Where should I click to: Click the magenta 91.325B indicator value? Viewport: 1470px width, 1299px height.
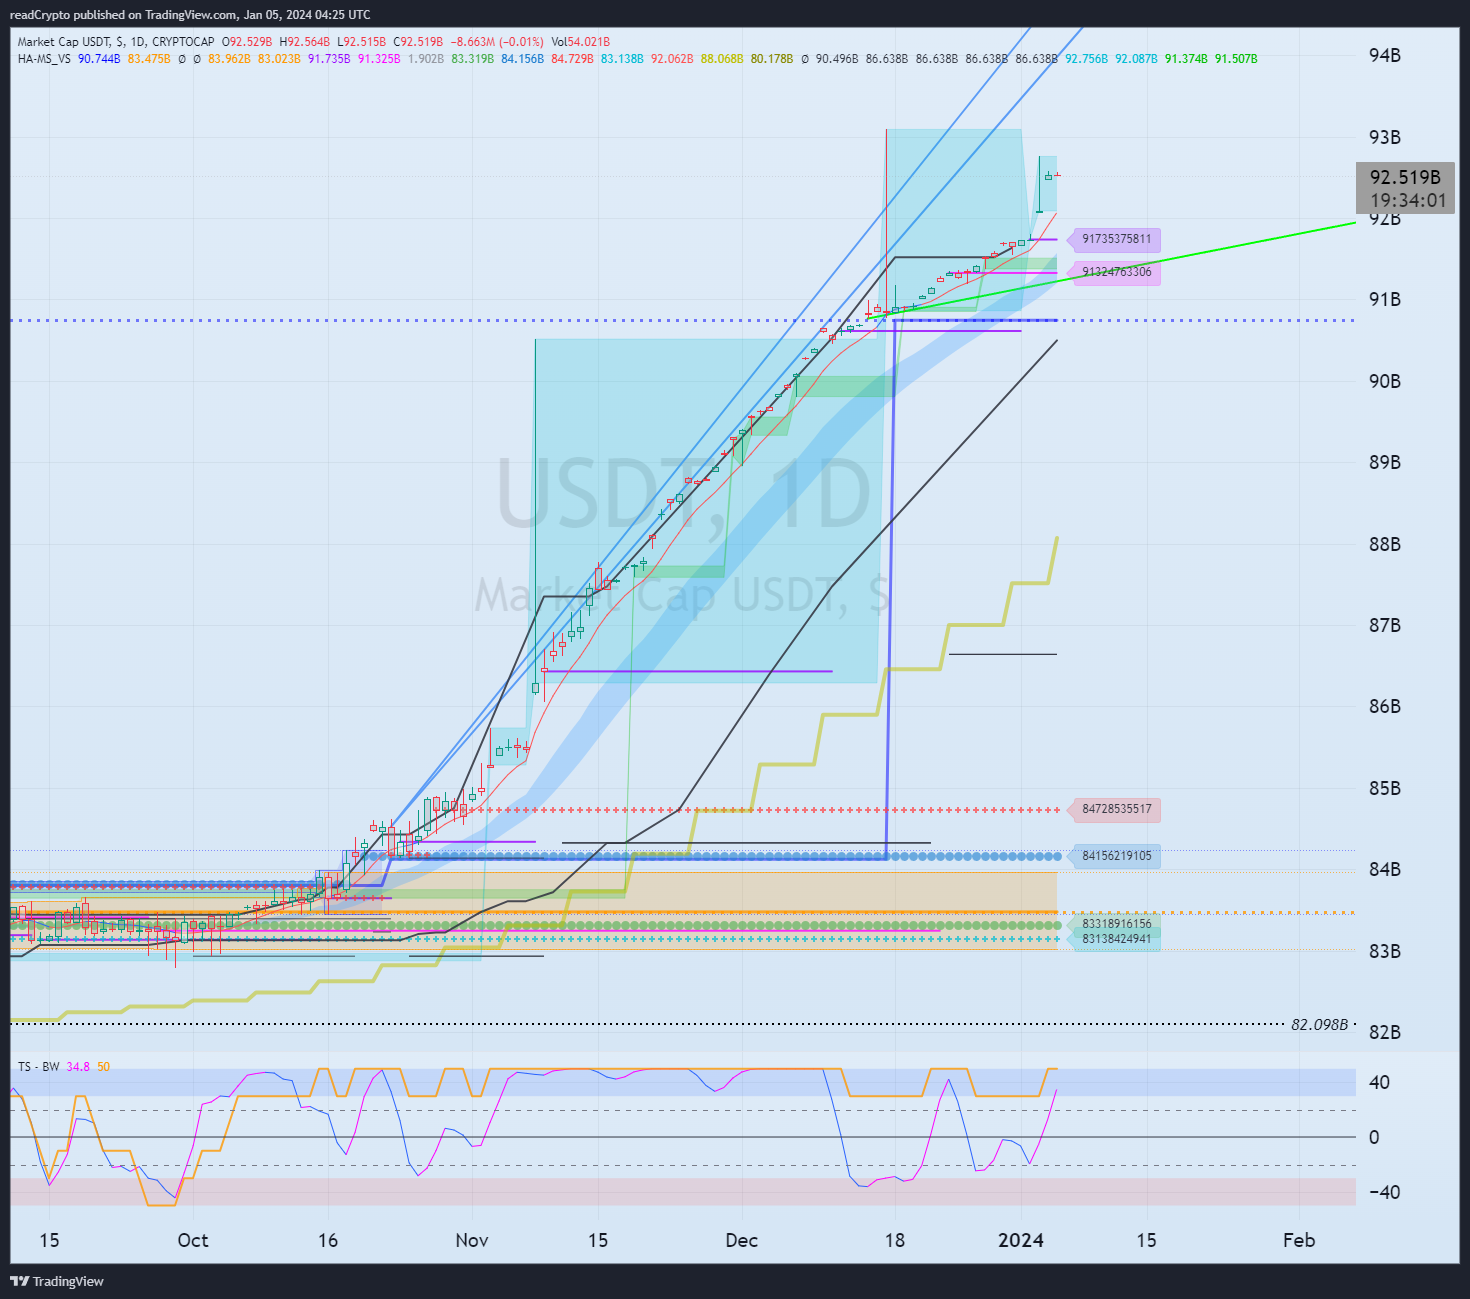click(x=379, y=59)
